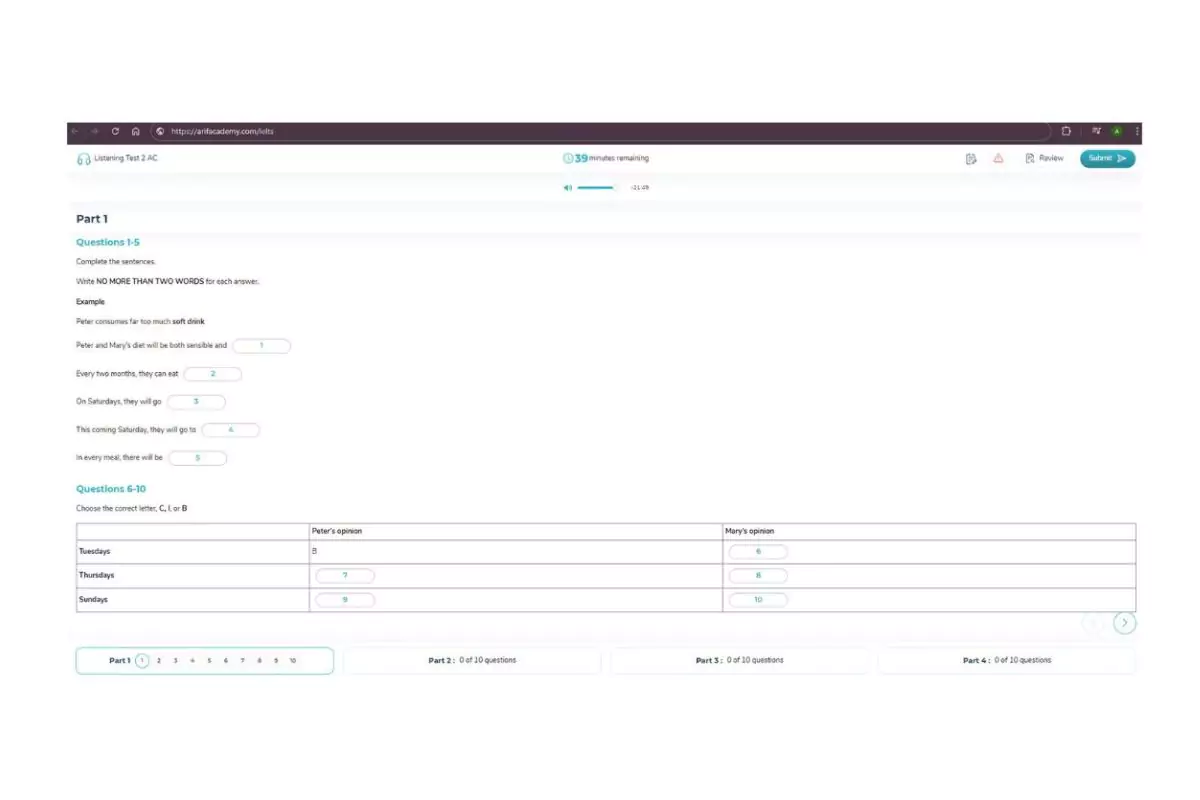The height and width of the screenshot is (800, 1200).
Task: Click the next page arrow circle
Action: (1125, 623)
